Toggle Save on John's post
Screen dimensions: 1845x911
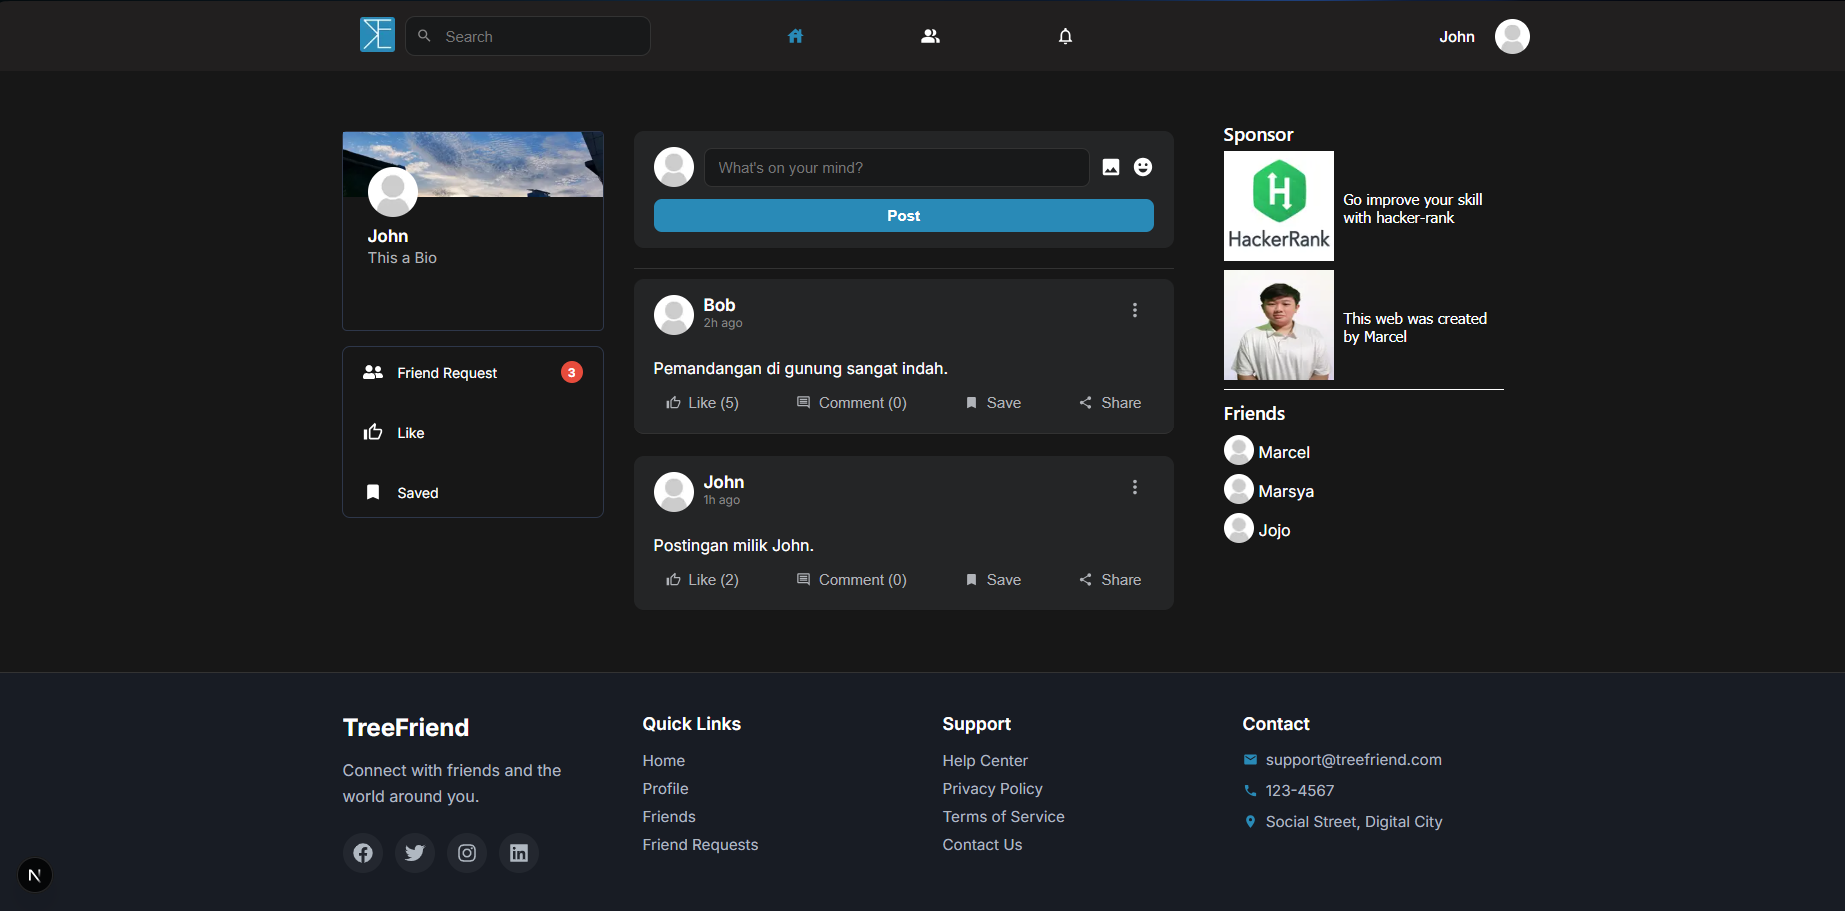tap(993, 580)
